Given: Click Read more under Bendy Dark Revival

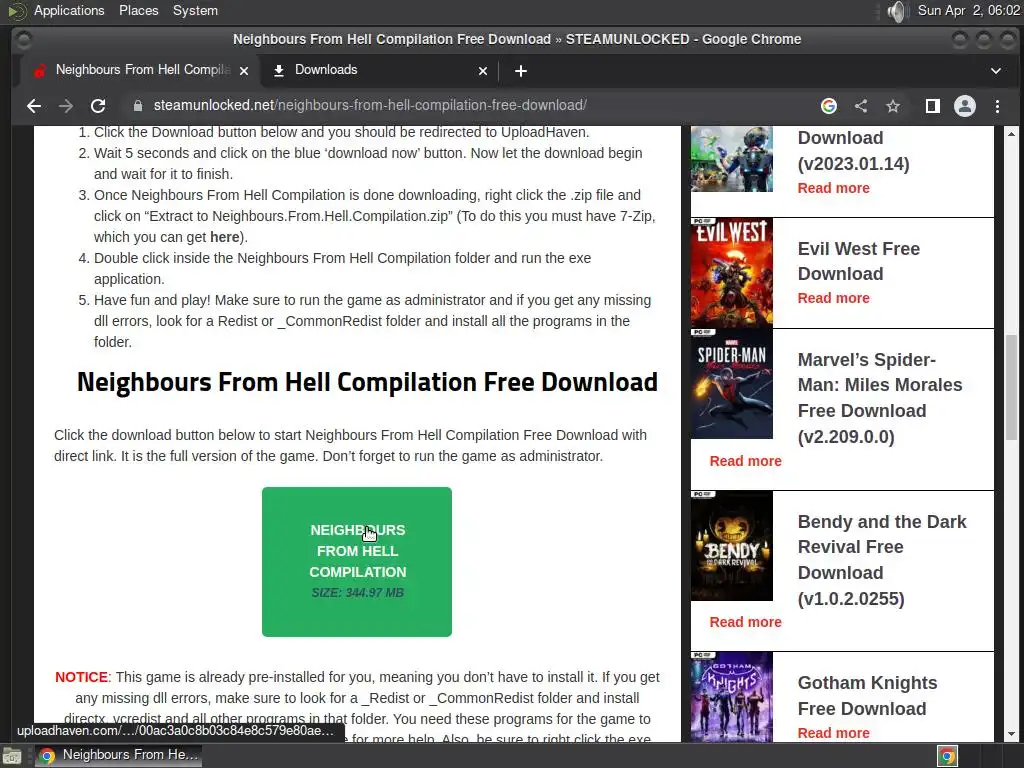Looking at the screenshot, I should point(745,622).
